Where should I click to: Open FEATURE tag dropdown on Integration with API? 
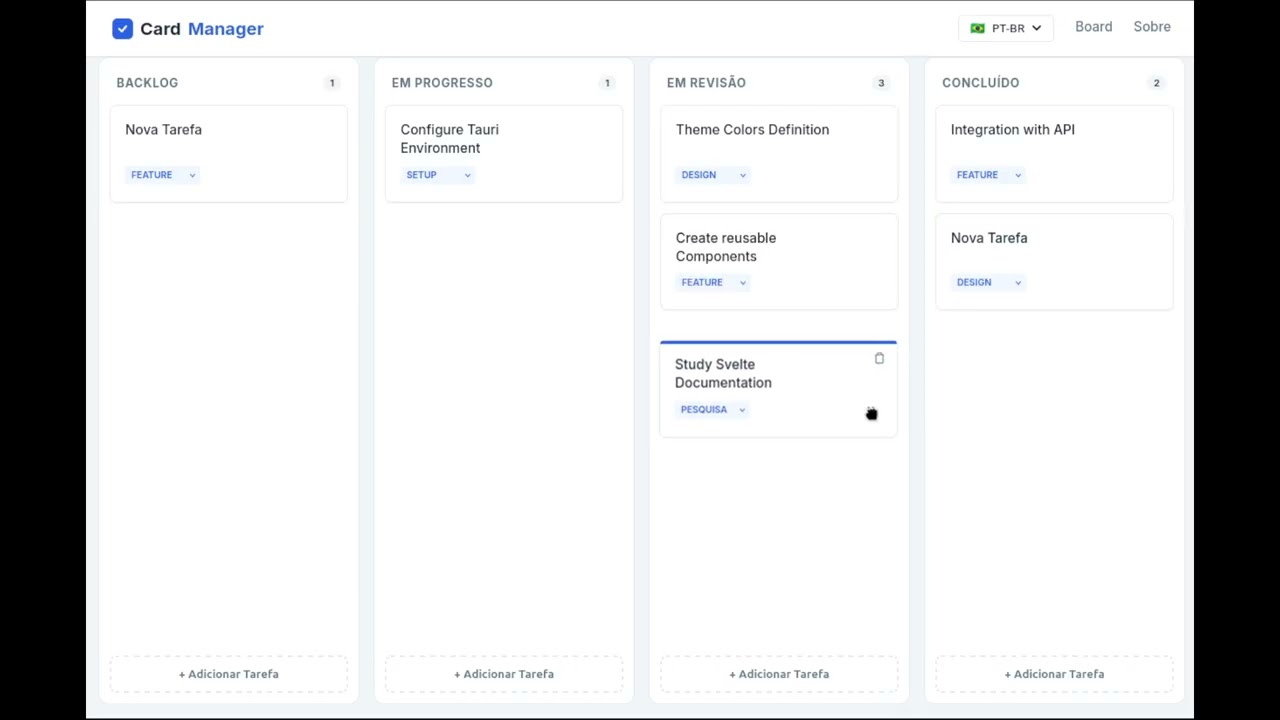coord(988,175)
